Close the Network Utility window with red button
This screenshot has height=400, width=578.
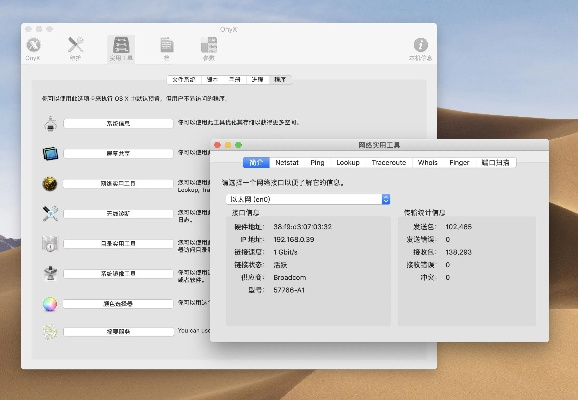(217, 145)
